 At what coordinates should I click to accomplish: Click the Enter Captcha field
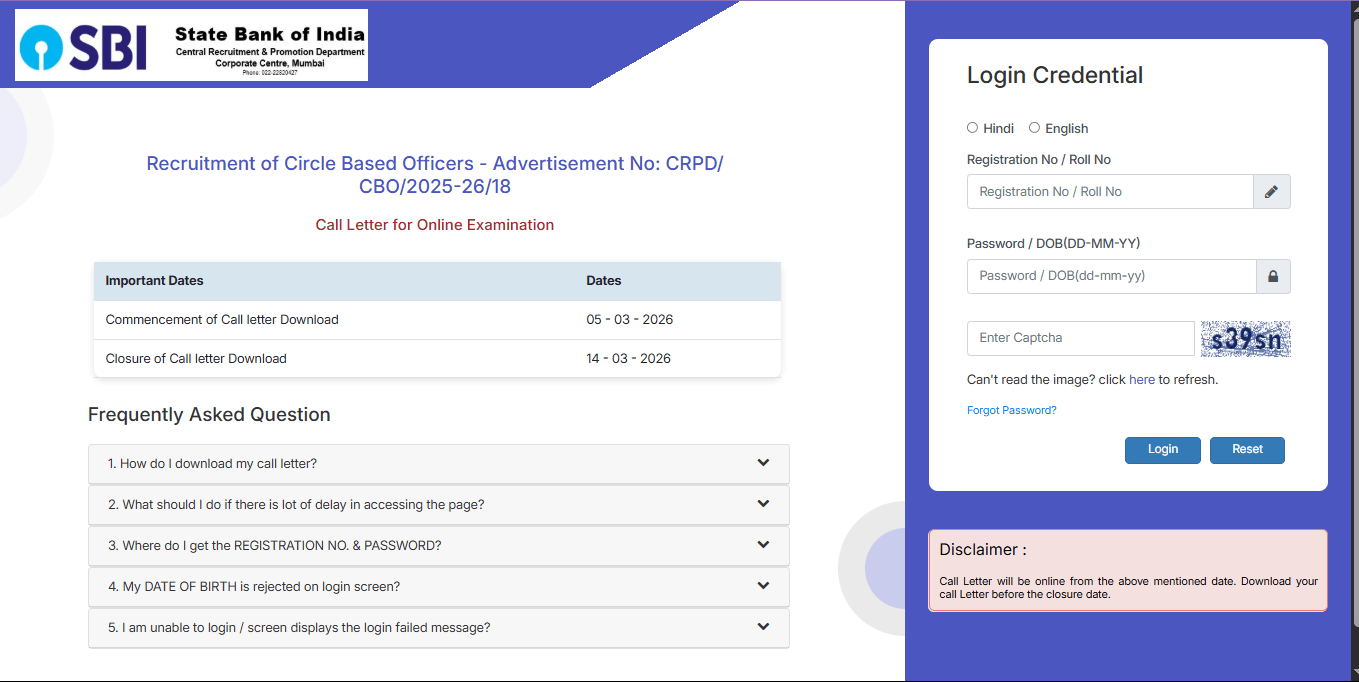coord(1079,338)
